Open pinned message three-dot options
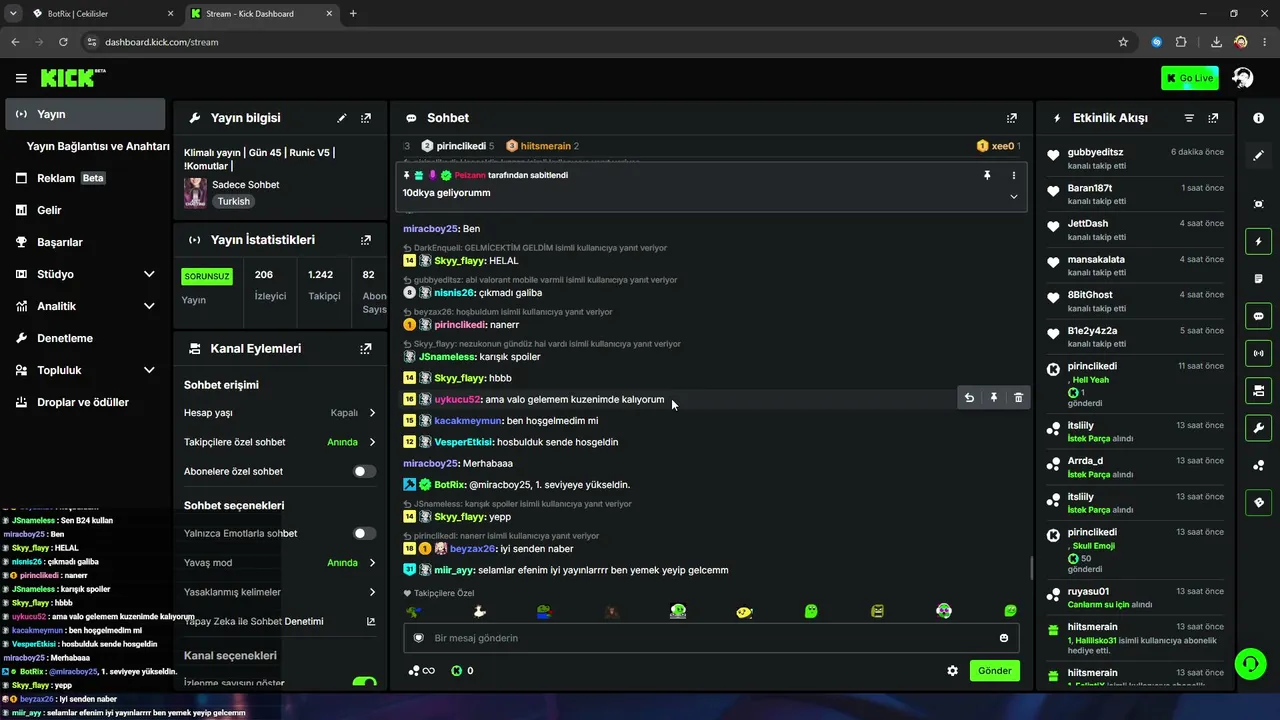This screenshot has height=720, width=1280. [1013, 175]
